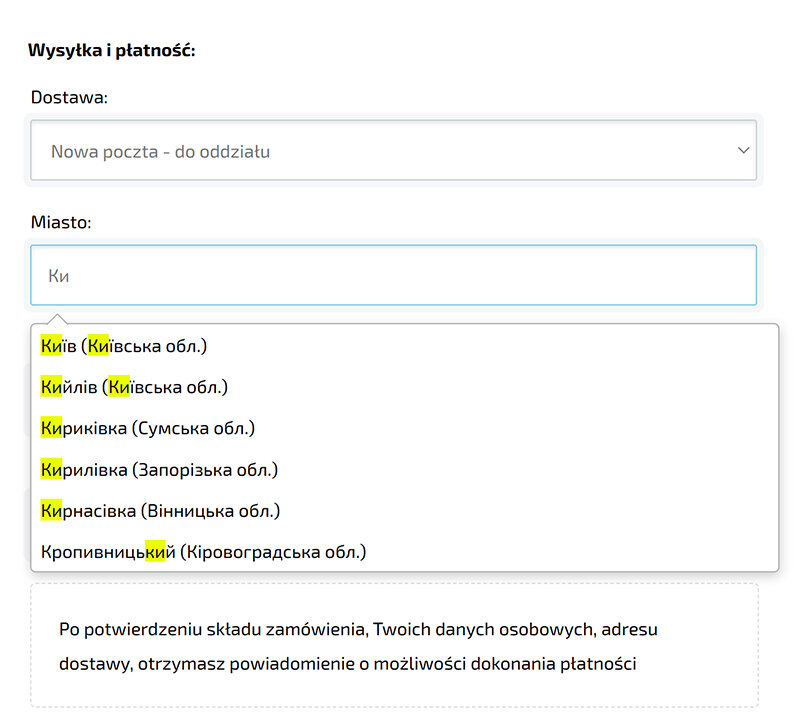Screen dimensions: 800x727
Task: Focus the Miasto city input field
Action: click(x=393, y=275)
